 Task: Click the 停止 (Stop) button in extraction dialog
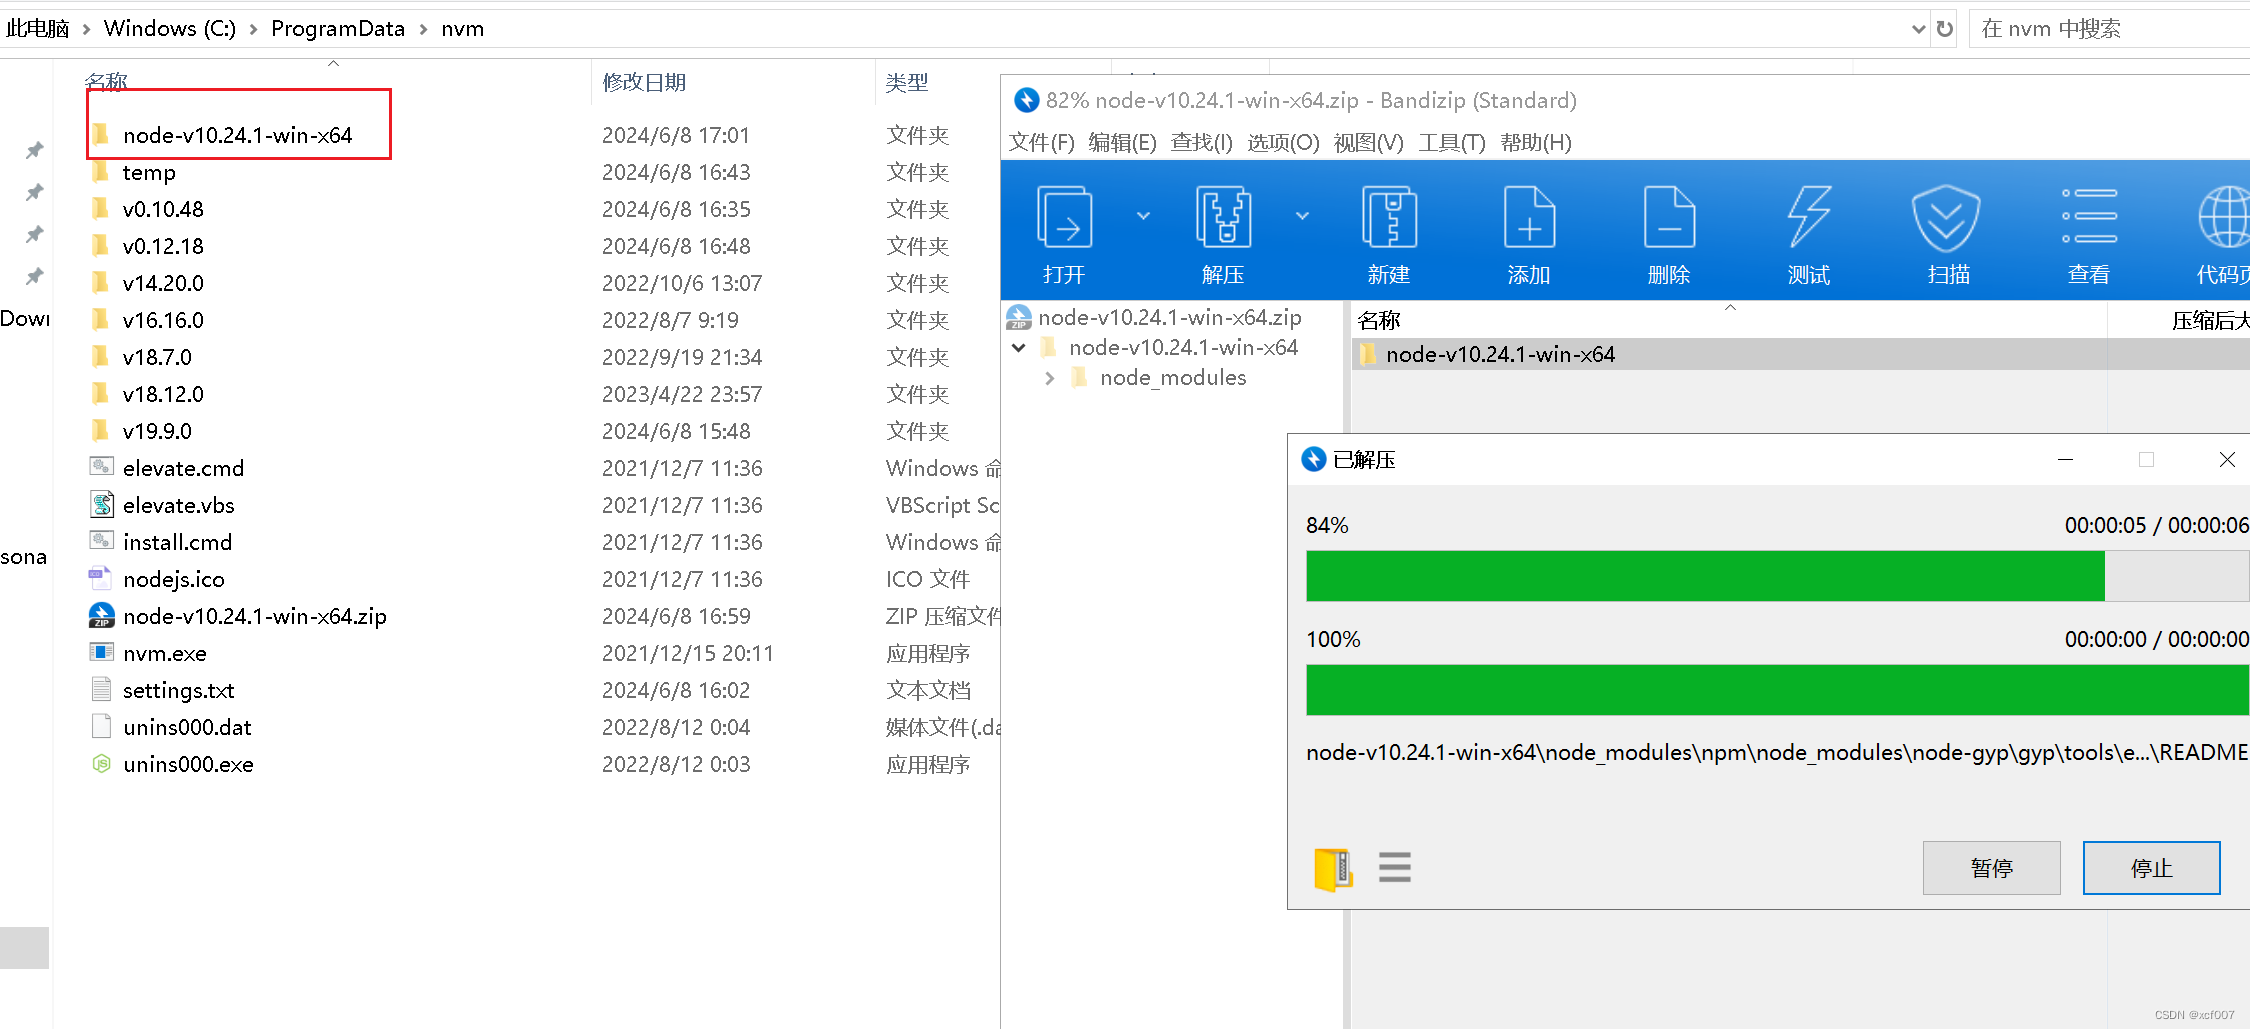(x=2151, y=867)
